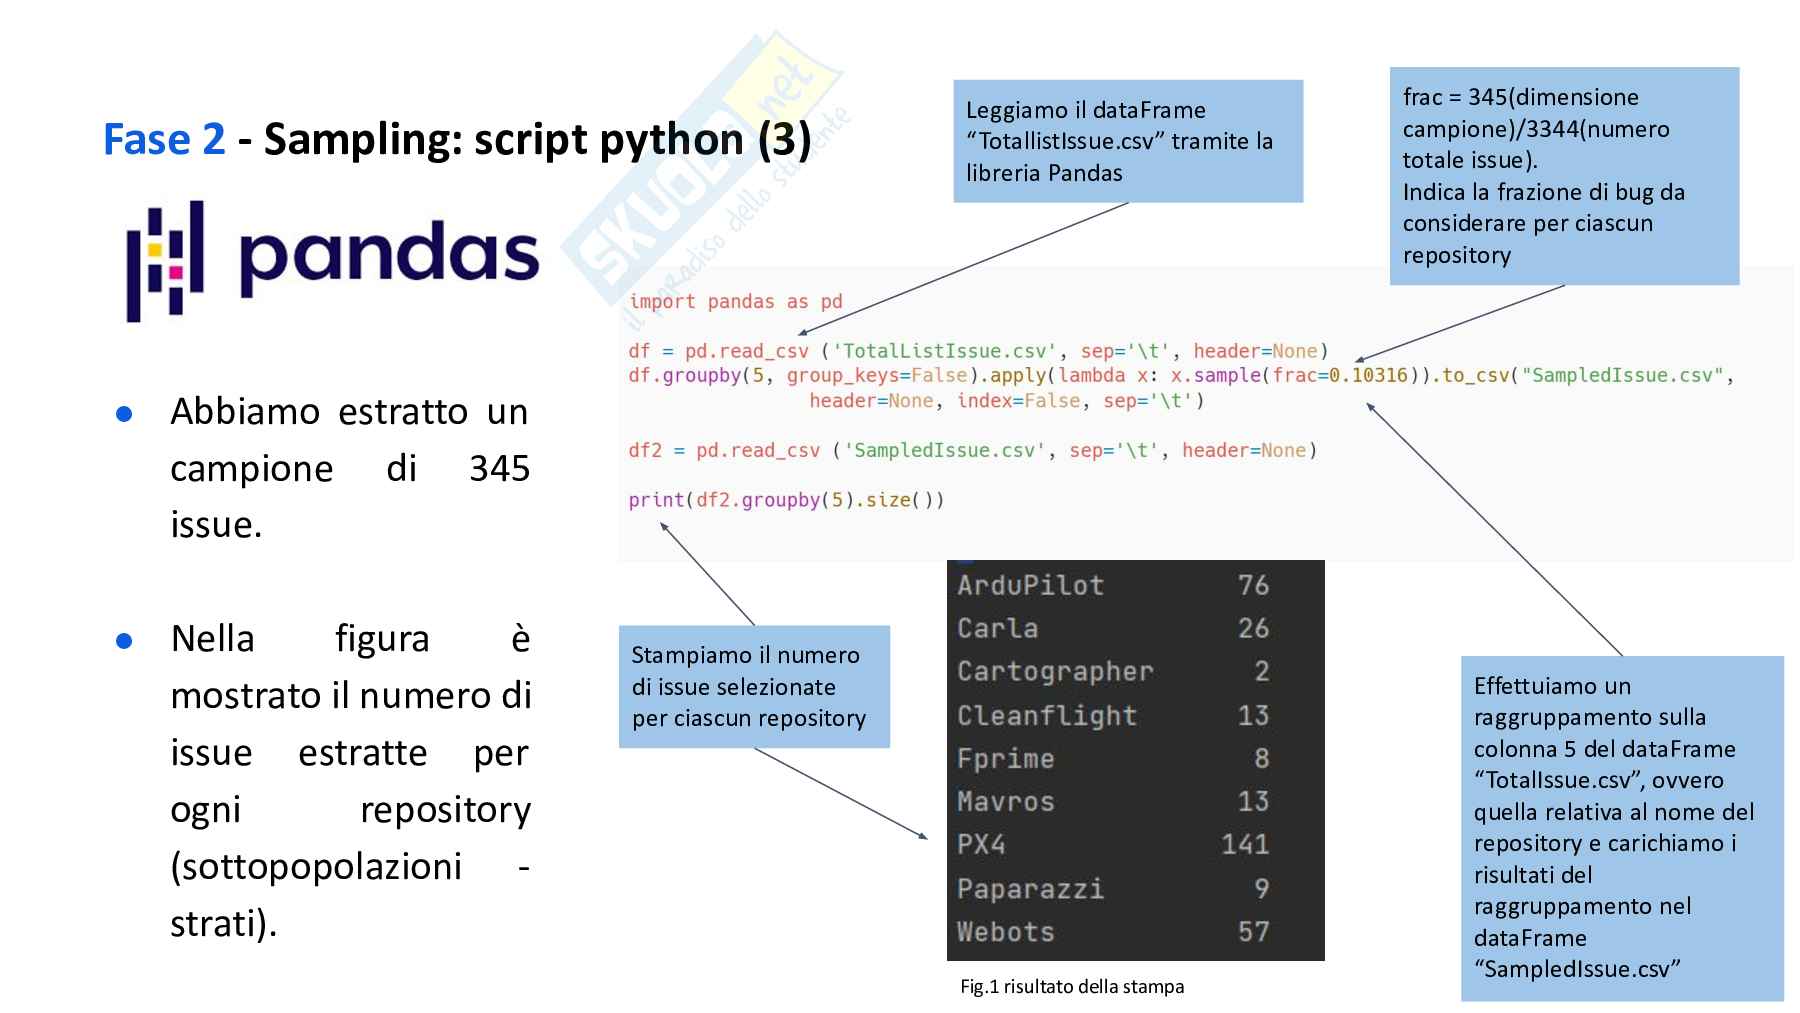Click the pandas logo icon

[165, 260]
